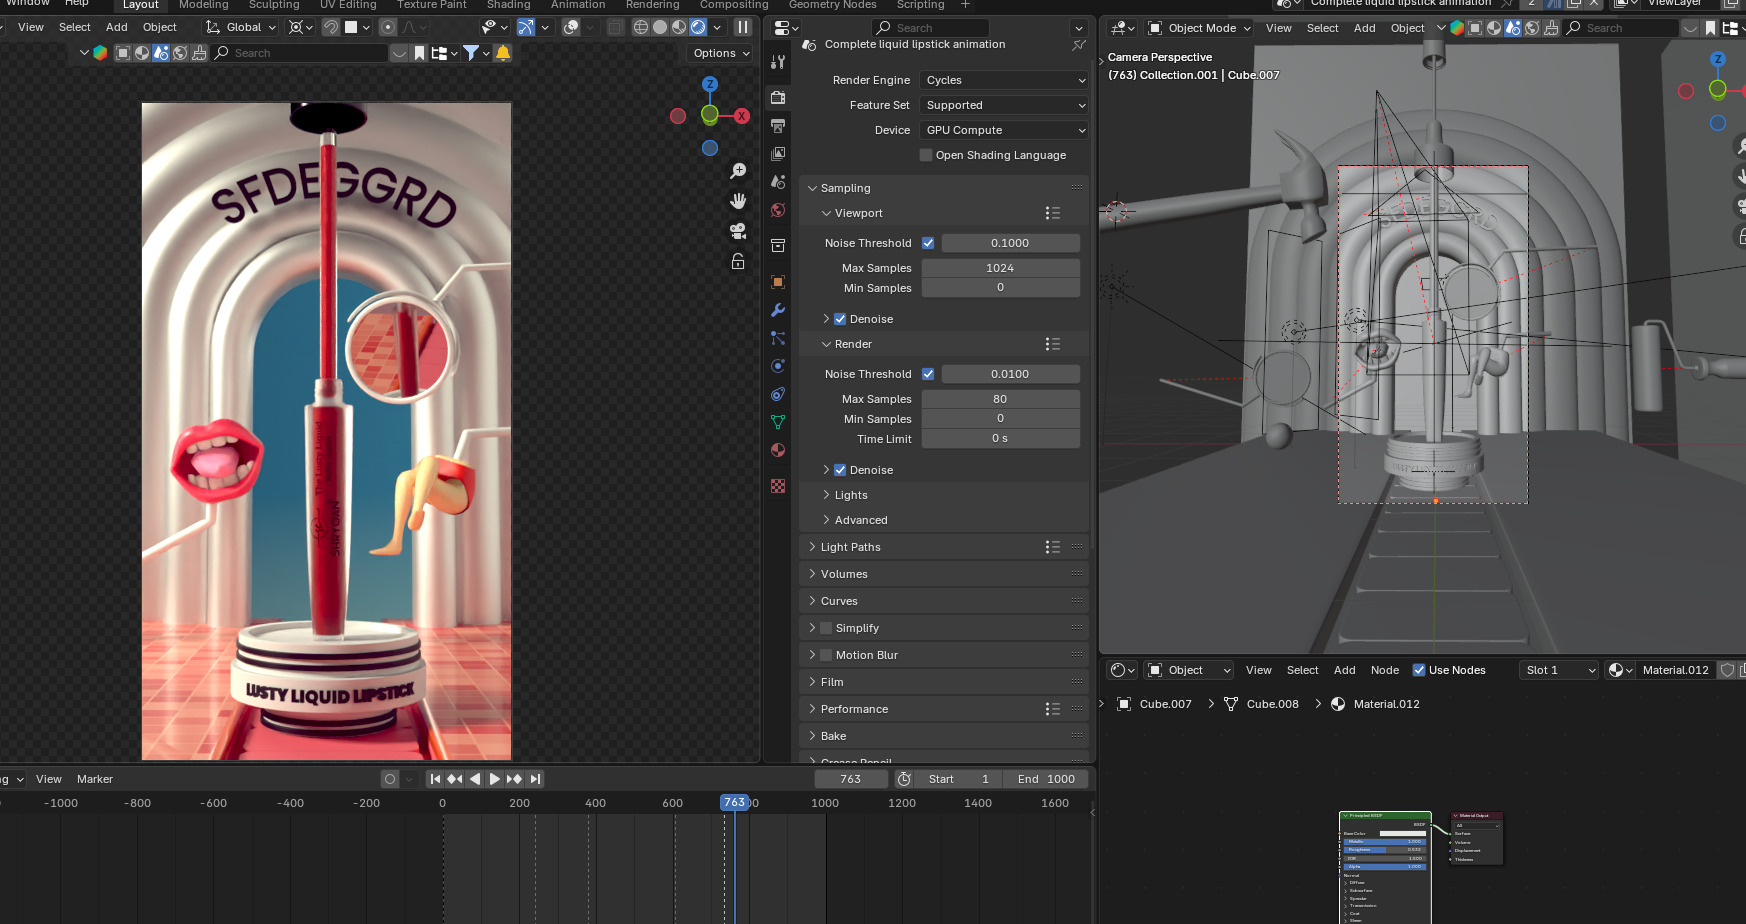Click the Light Paths presets list icon
This screenshot has width=1746, height=924.
pos(1052,547)
